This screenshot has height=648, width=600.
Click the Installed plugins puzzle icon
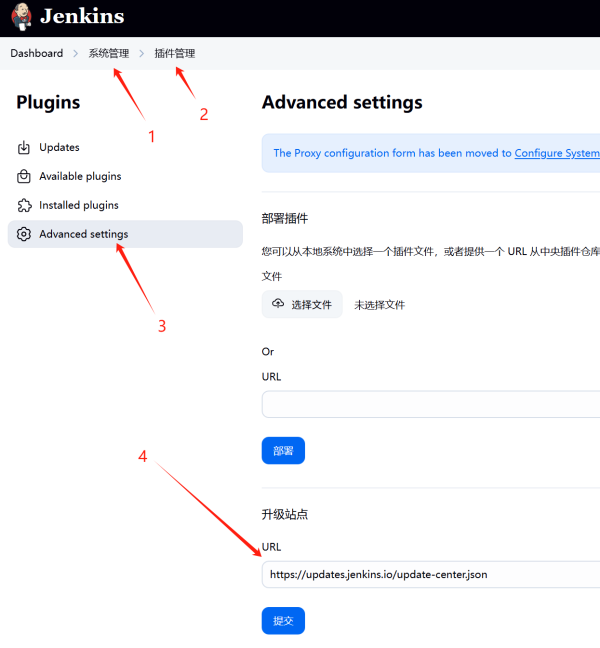click(x=24, y=205)
